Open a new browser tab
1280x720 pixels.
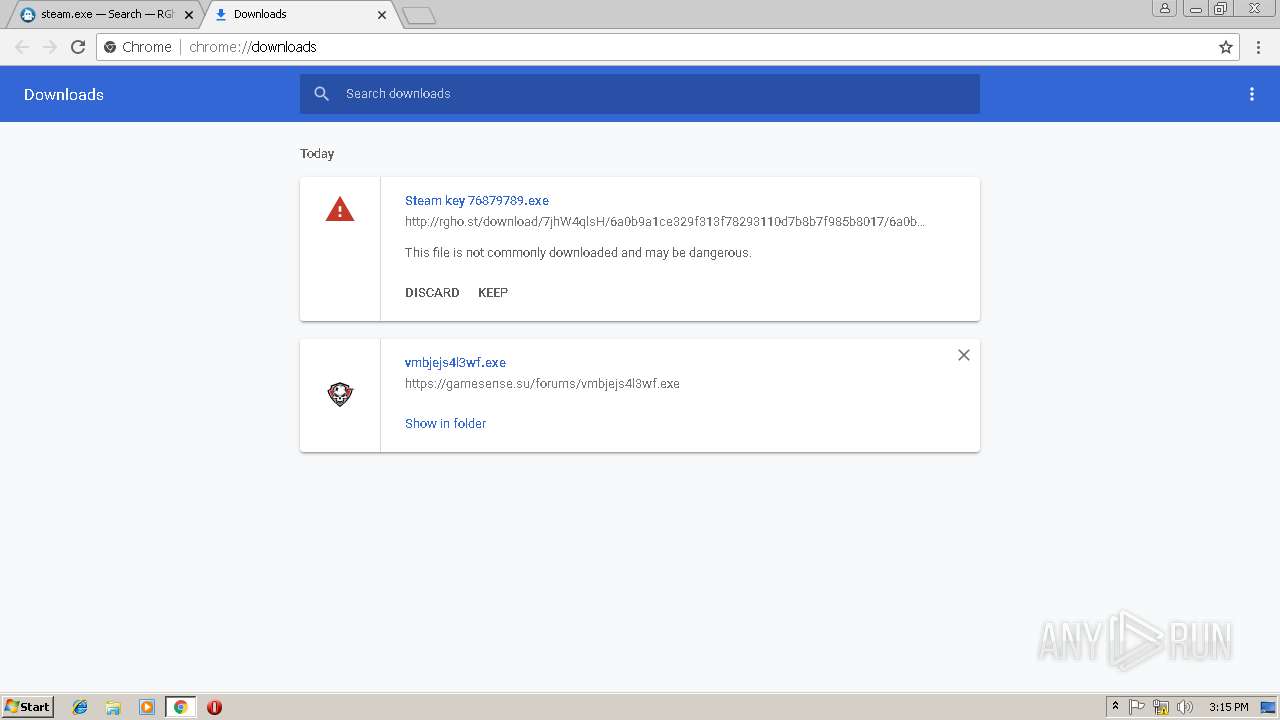419,15
